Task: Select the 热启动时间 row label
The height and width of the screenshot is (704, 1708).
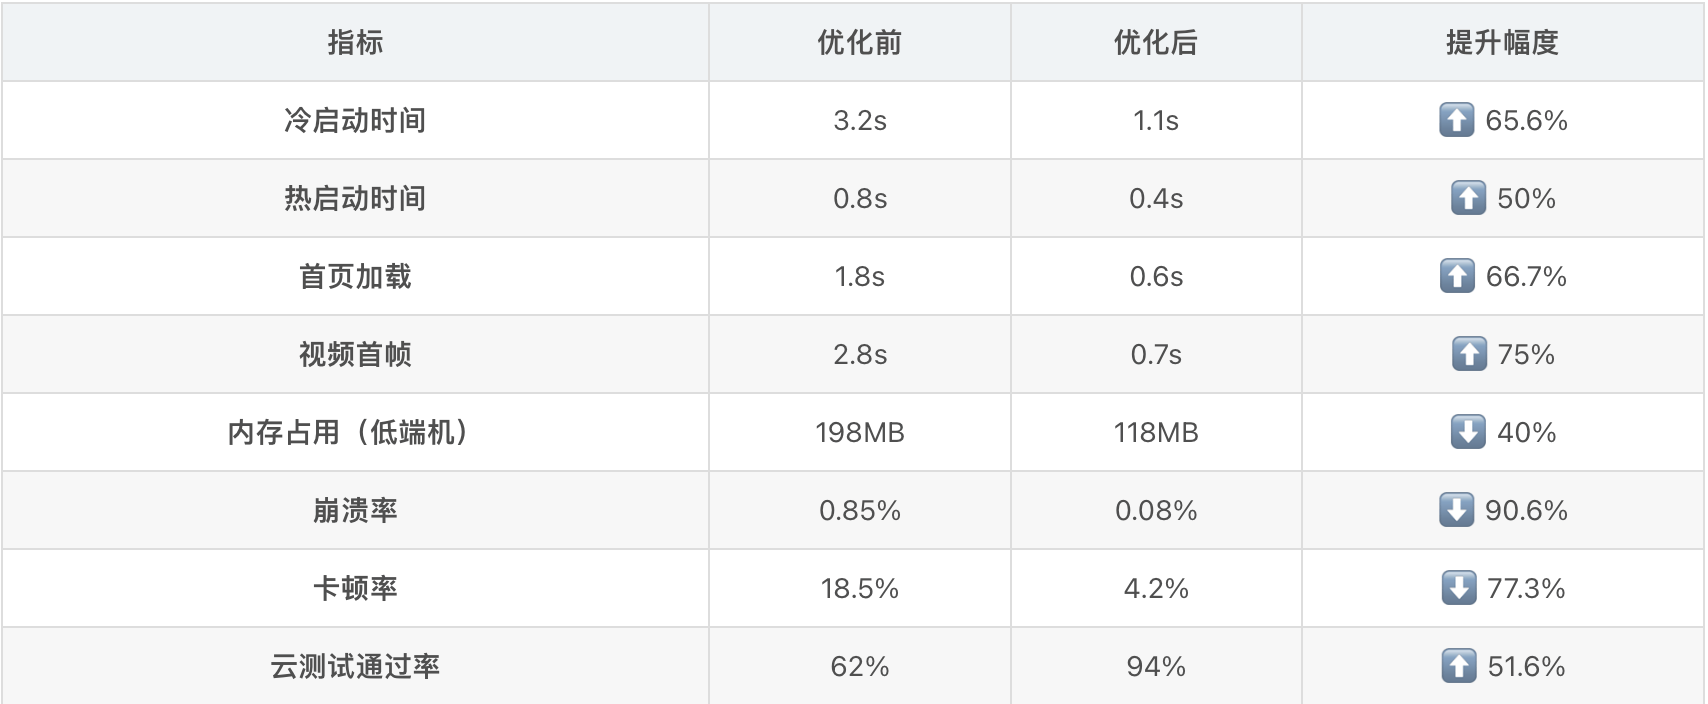Action: (x=355, y=198)
